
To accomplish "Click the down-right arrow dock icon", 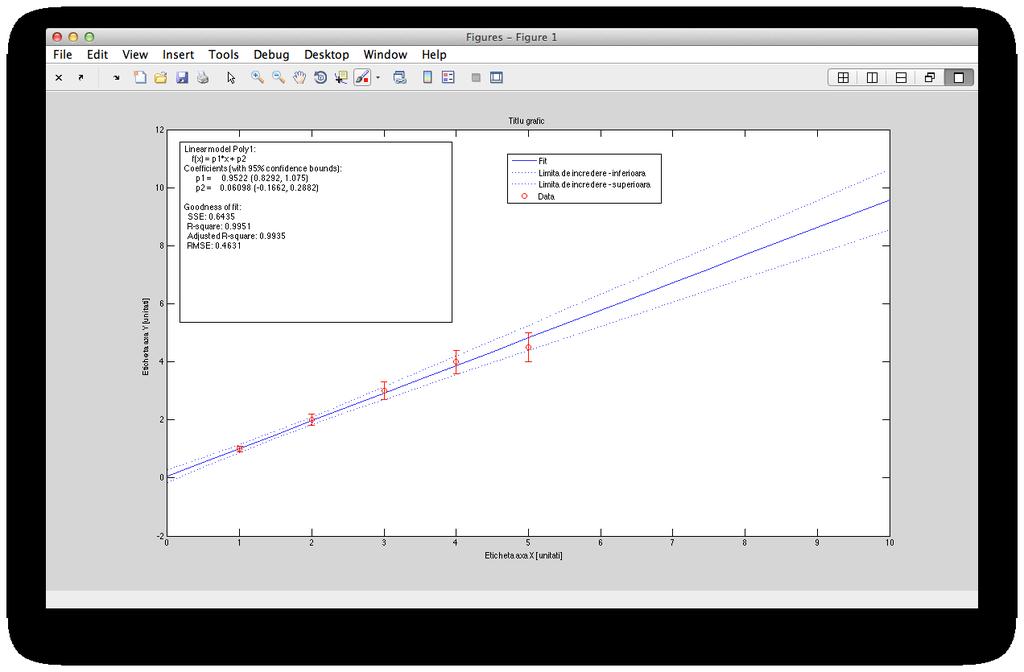I will point(116,78).
